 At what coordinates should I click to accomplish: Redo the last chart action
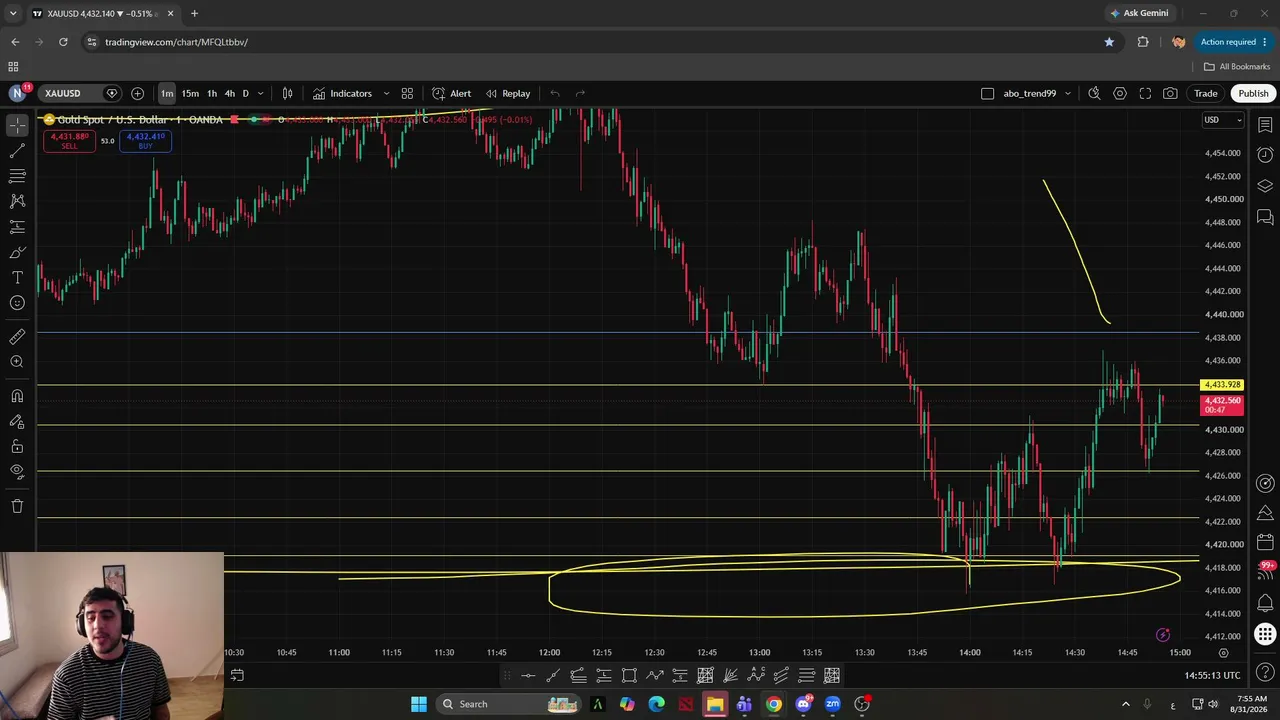(580, 93)
